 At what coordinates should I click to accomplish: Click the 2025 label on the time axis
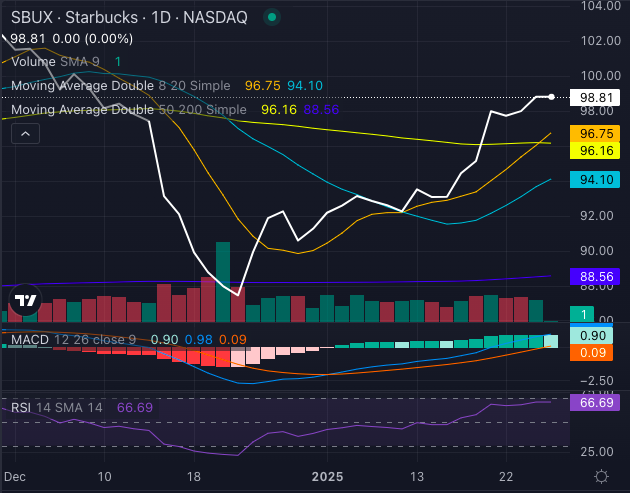point(326,477)
